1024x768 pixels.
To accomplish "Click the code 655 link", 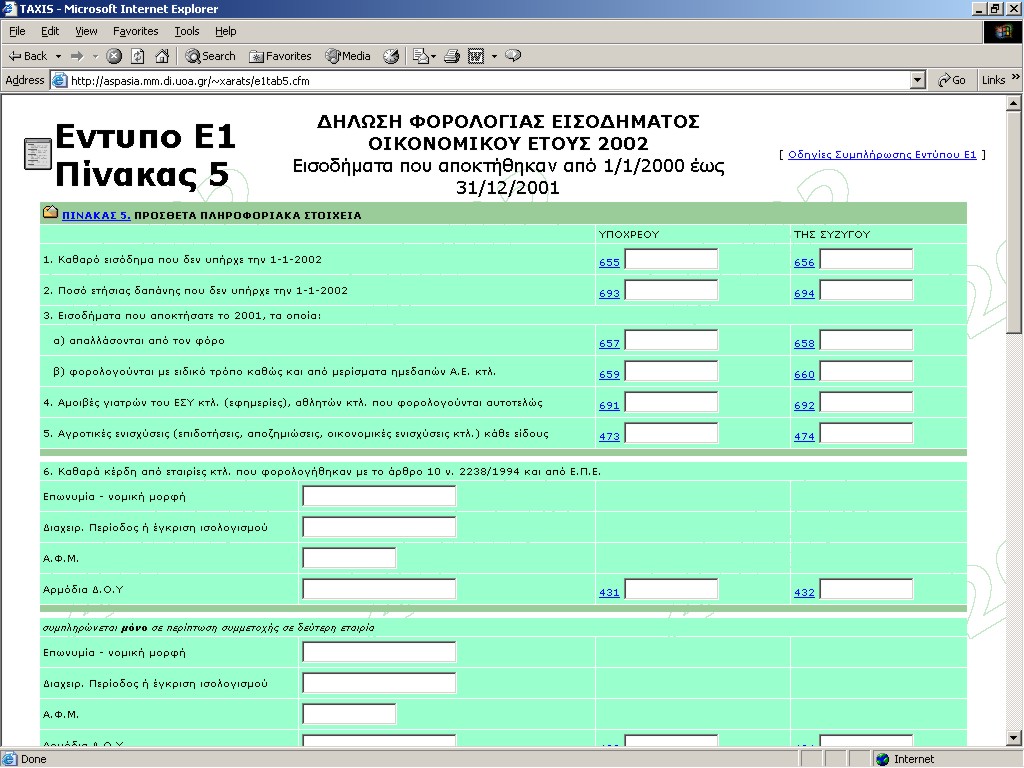I will tap(609, 263).
